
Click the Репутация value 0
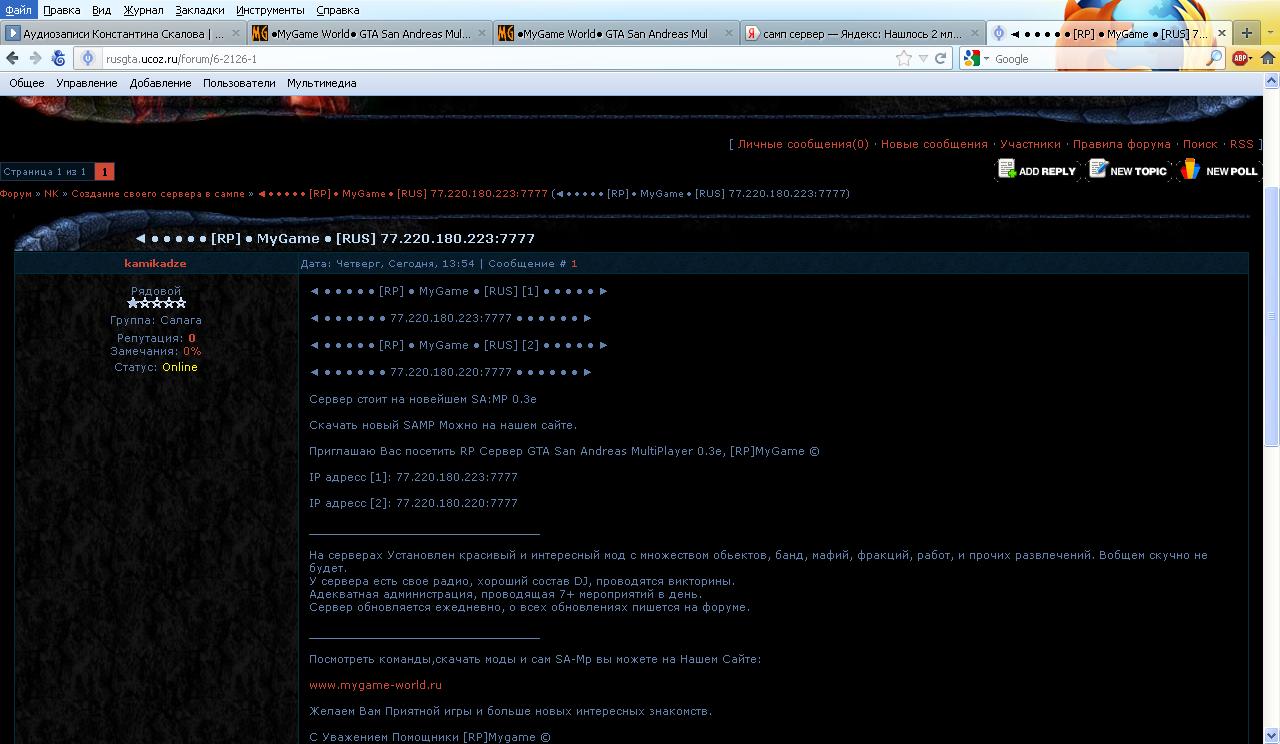[192, 338]
